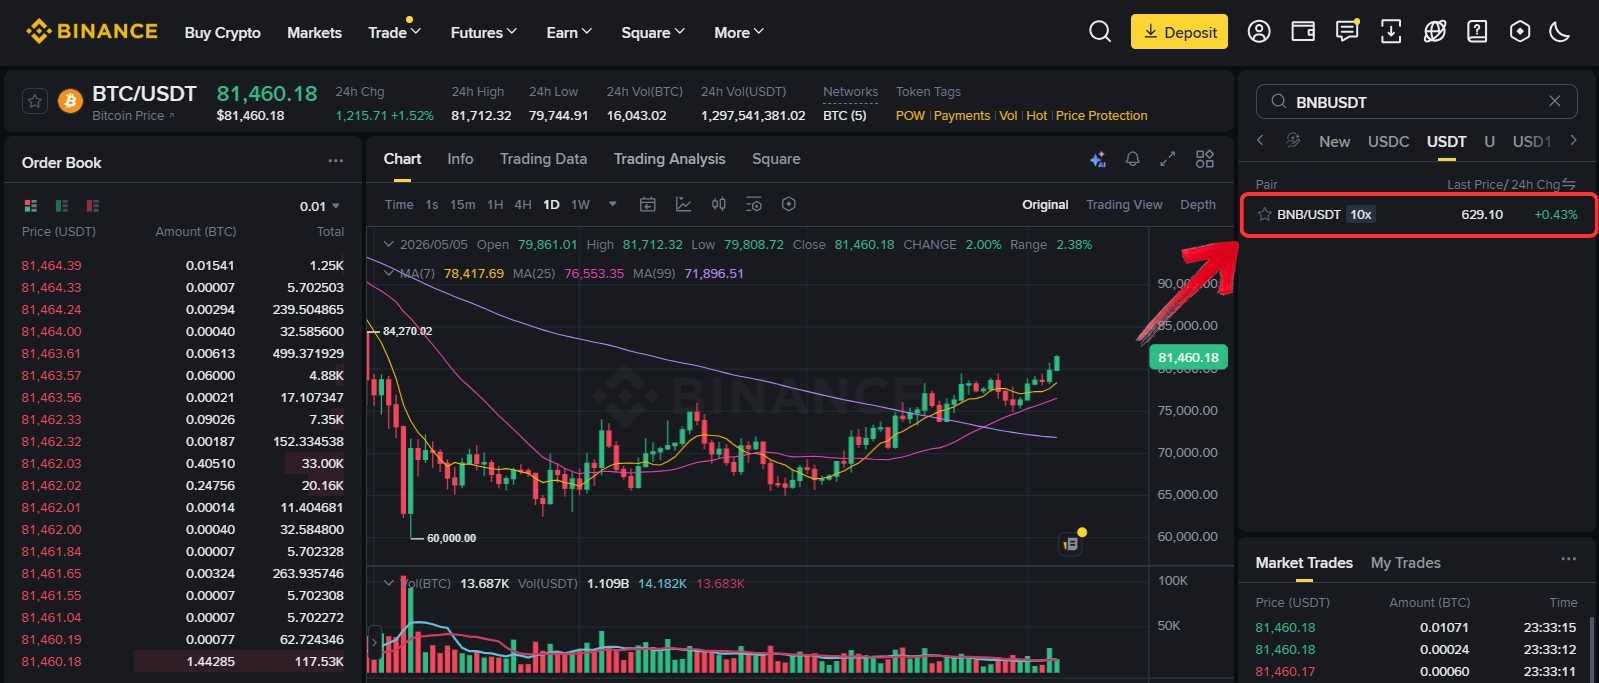Open the My Trades tab

(1405, 563)
